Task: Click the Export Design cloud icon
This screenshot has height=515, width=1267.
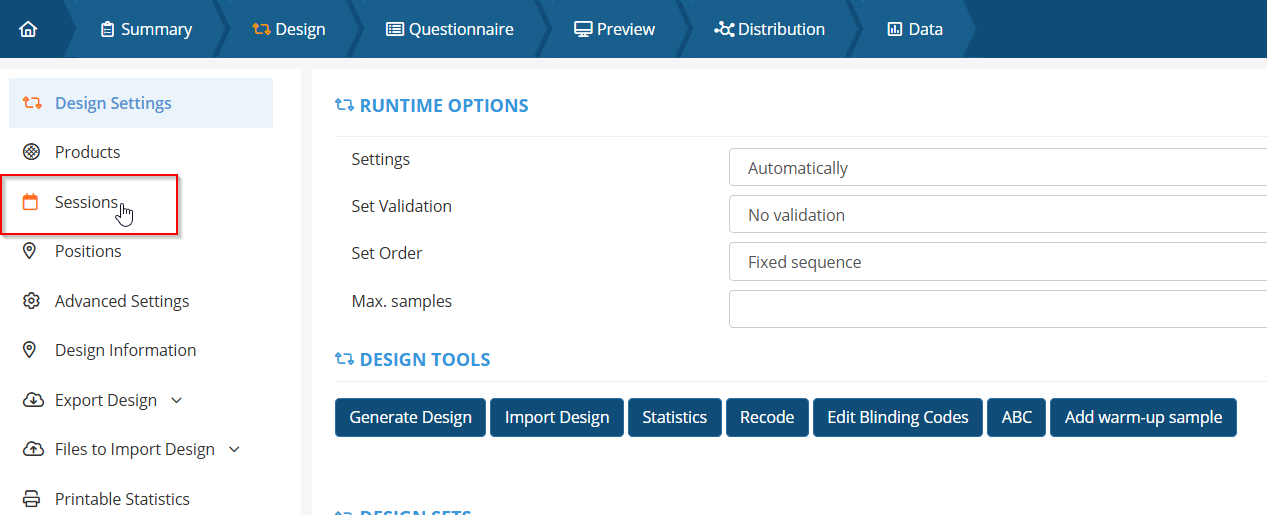Action: (x=32, y=400)
